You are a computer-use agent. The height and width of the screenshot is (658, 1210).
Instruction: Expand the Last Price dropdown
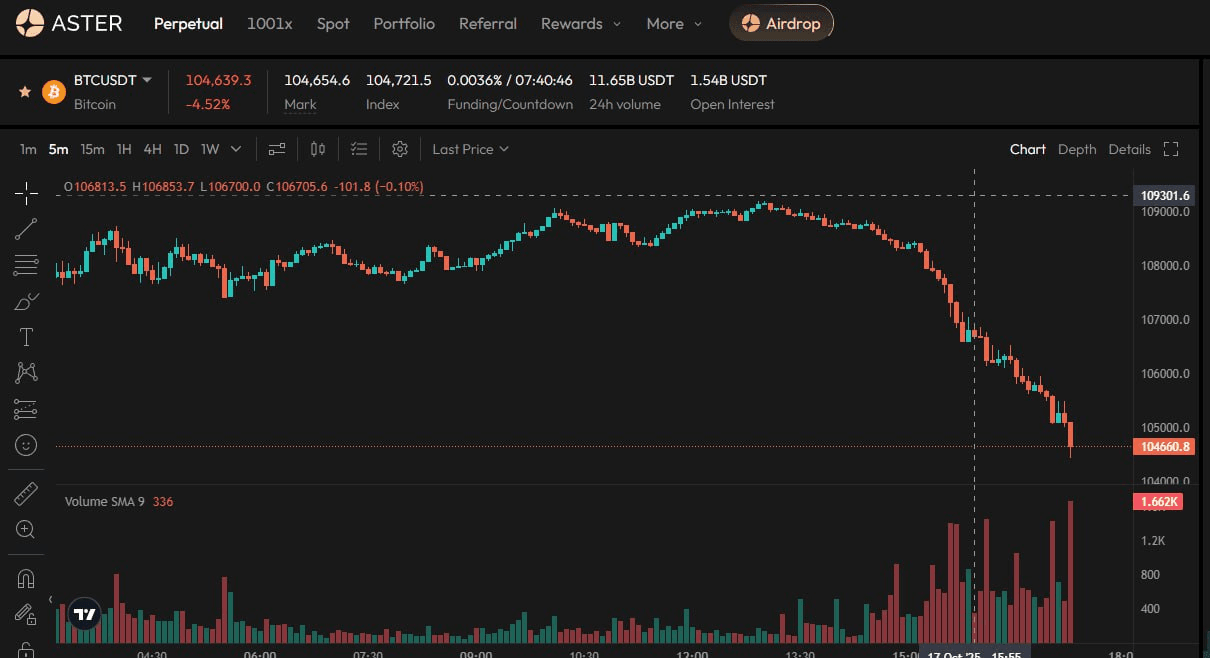click(470, 149)
